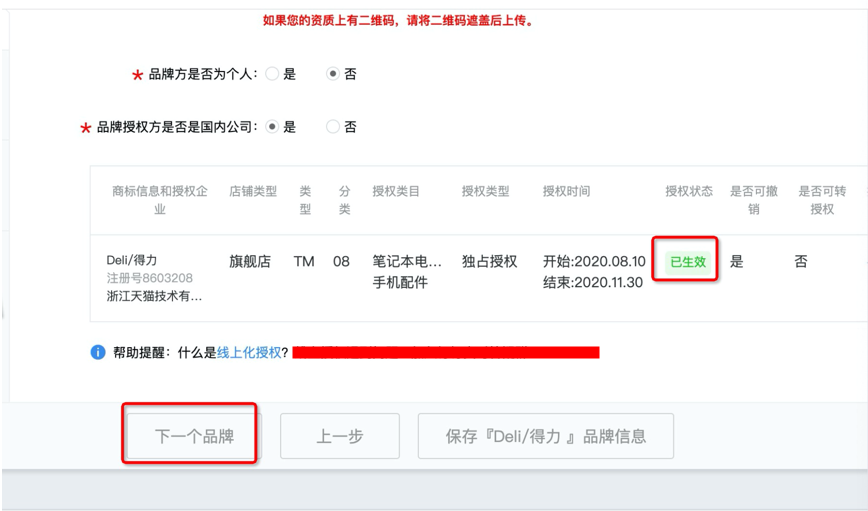
Task: Click the 独占授权 cell in the table row
Action: 489,261
